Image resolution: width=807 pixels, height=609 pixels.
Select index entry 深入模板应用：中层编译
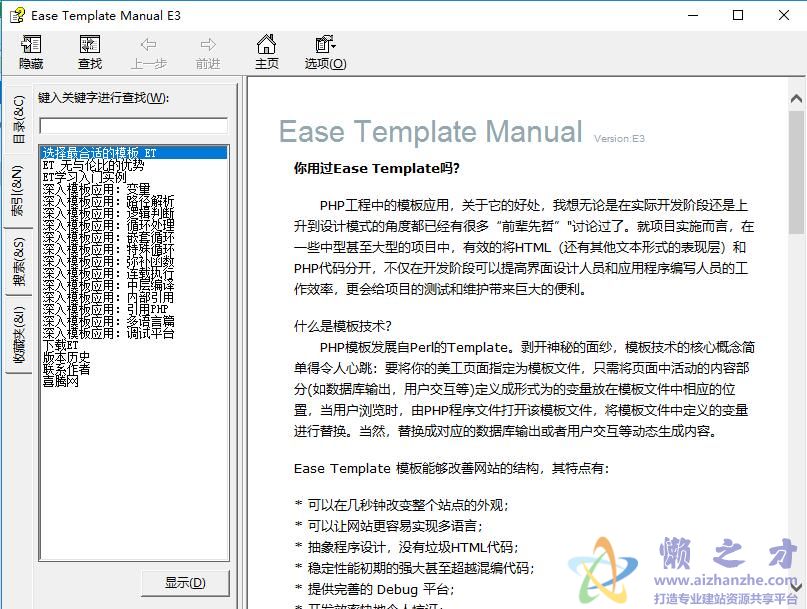108,285
